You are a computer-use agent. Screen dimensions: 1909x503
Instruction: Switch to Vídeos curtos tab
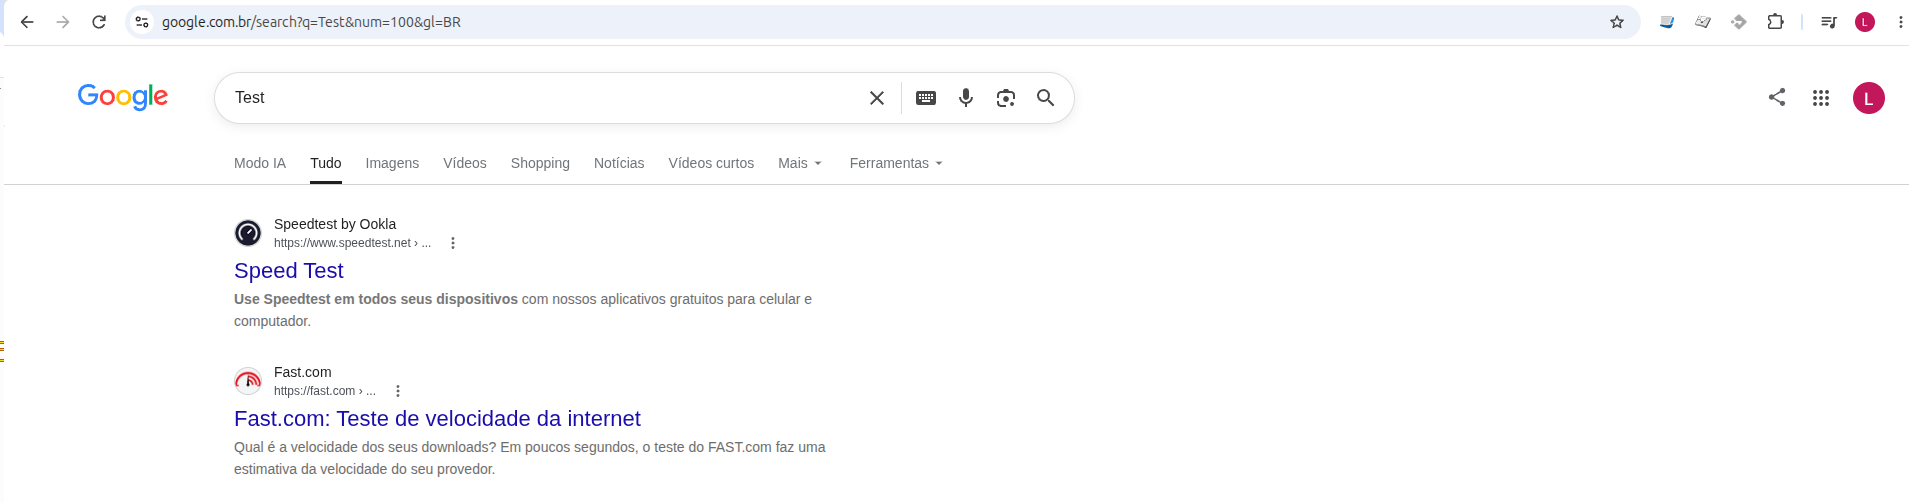click(711, 163)
